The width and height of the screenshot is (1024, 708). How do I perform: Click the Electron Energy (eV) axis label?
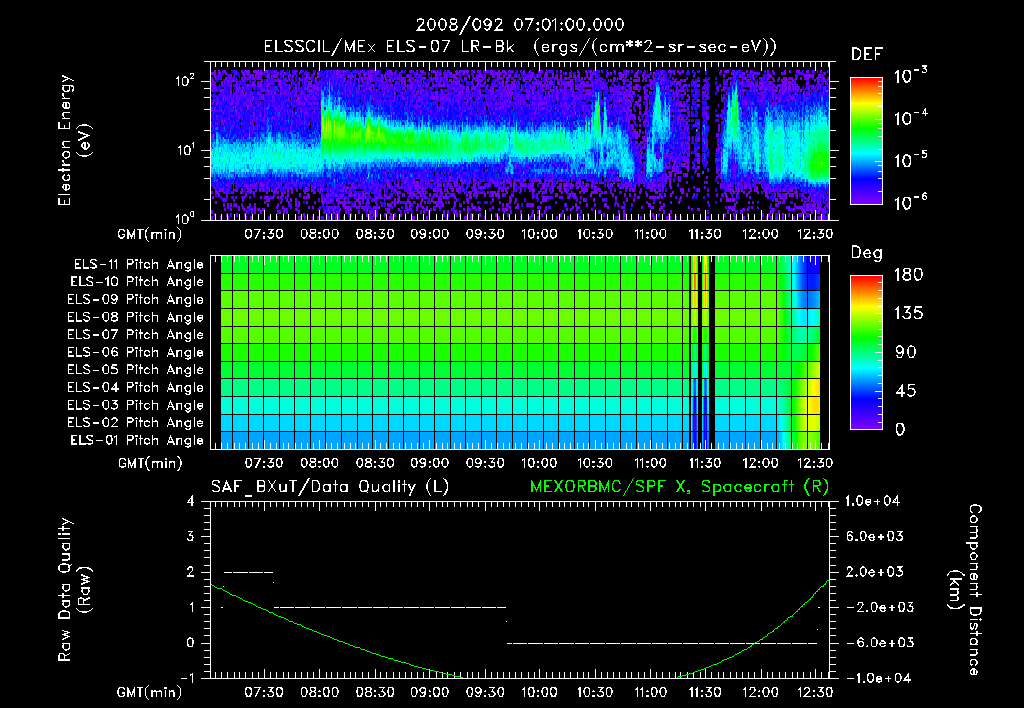click(74, 140)
